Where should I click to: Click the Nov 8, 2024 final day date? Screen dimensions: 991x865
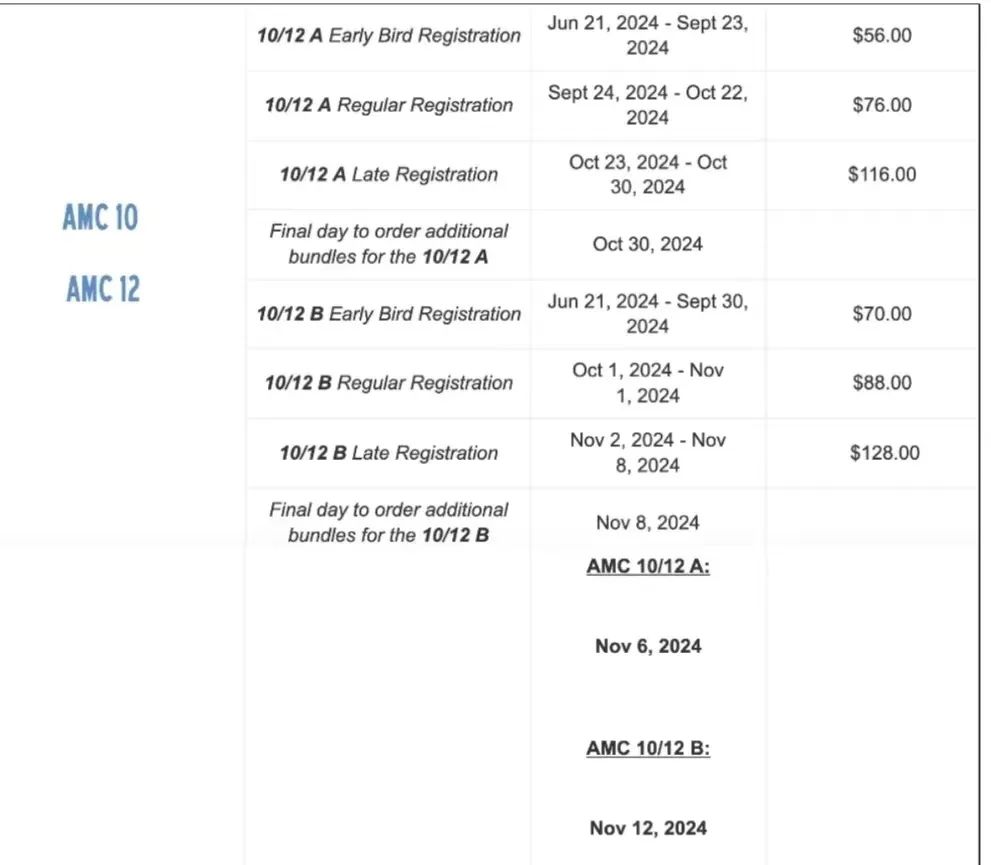pyautogui.click(x=647, y=523)
